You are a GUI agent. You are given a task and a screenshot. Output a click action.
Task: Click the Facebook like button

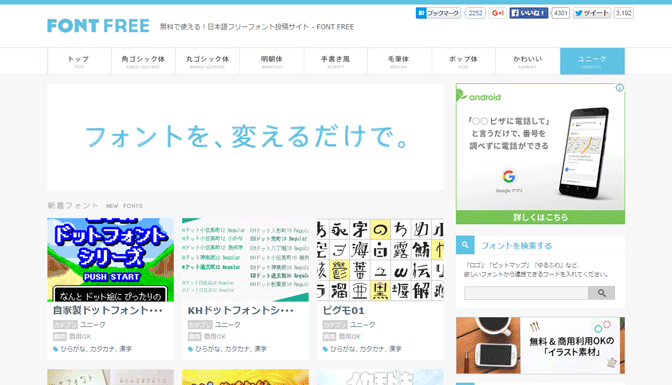(x=528, y=13)
